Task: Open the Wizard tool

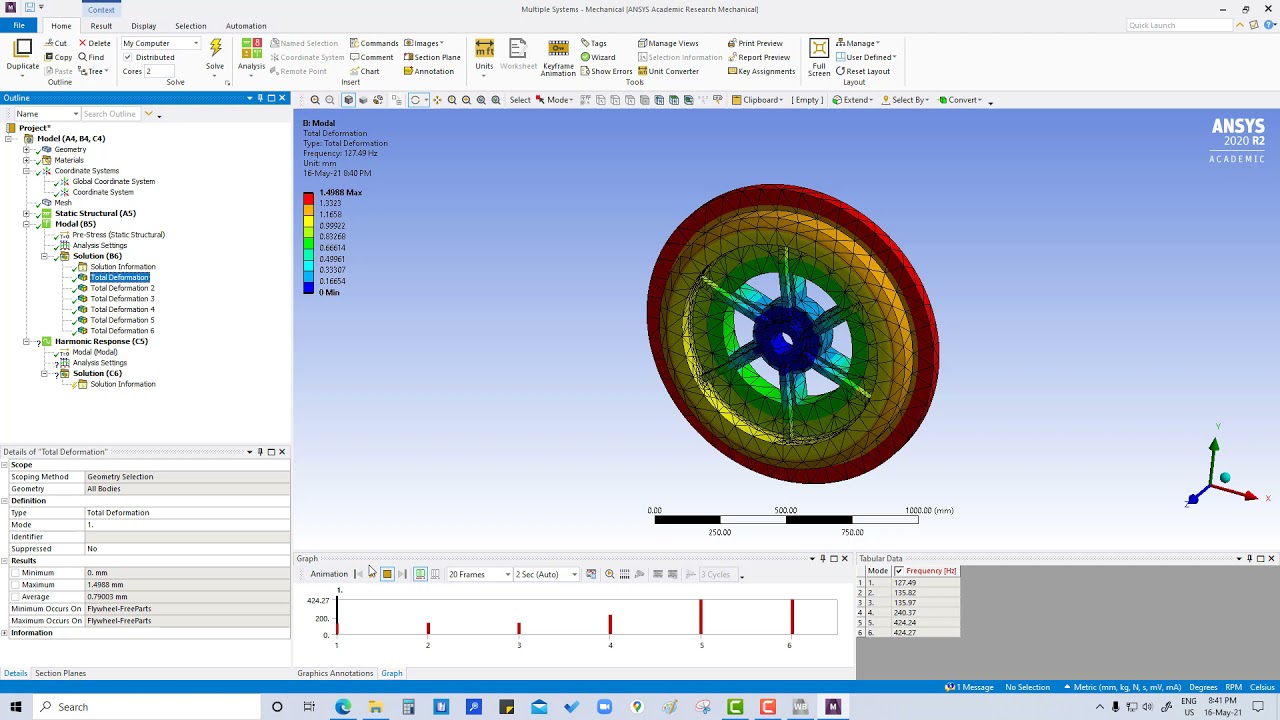Action: coord(598,57)
